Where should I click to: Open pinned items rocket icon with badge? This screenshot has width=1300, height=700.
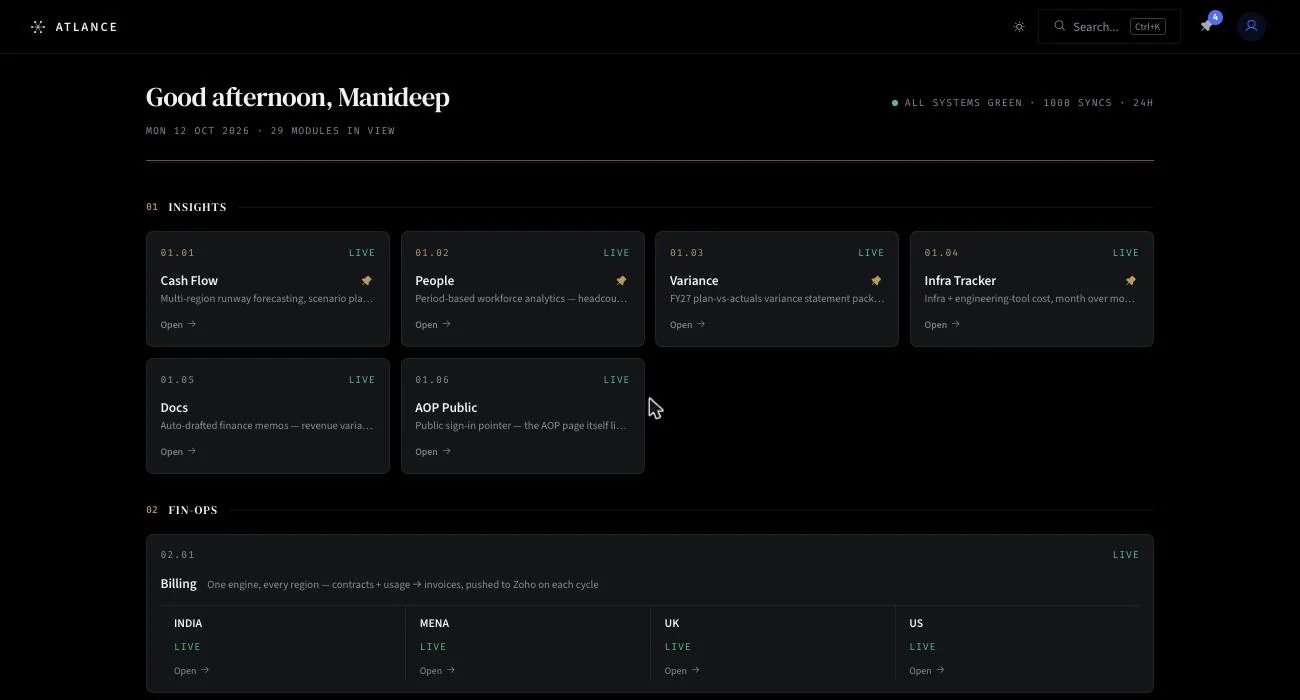(x=1207, y=26)
